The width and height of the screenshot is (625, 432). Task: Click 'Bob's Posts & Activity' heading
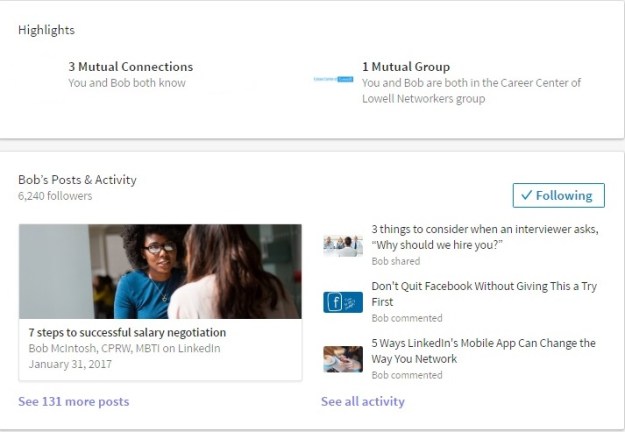[x=77, y=180]
